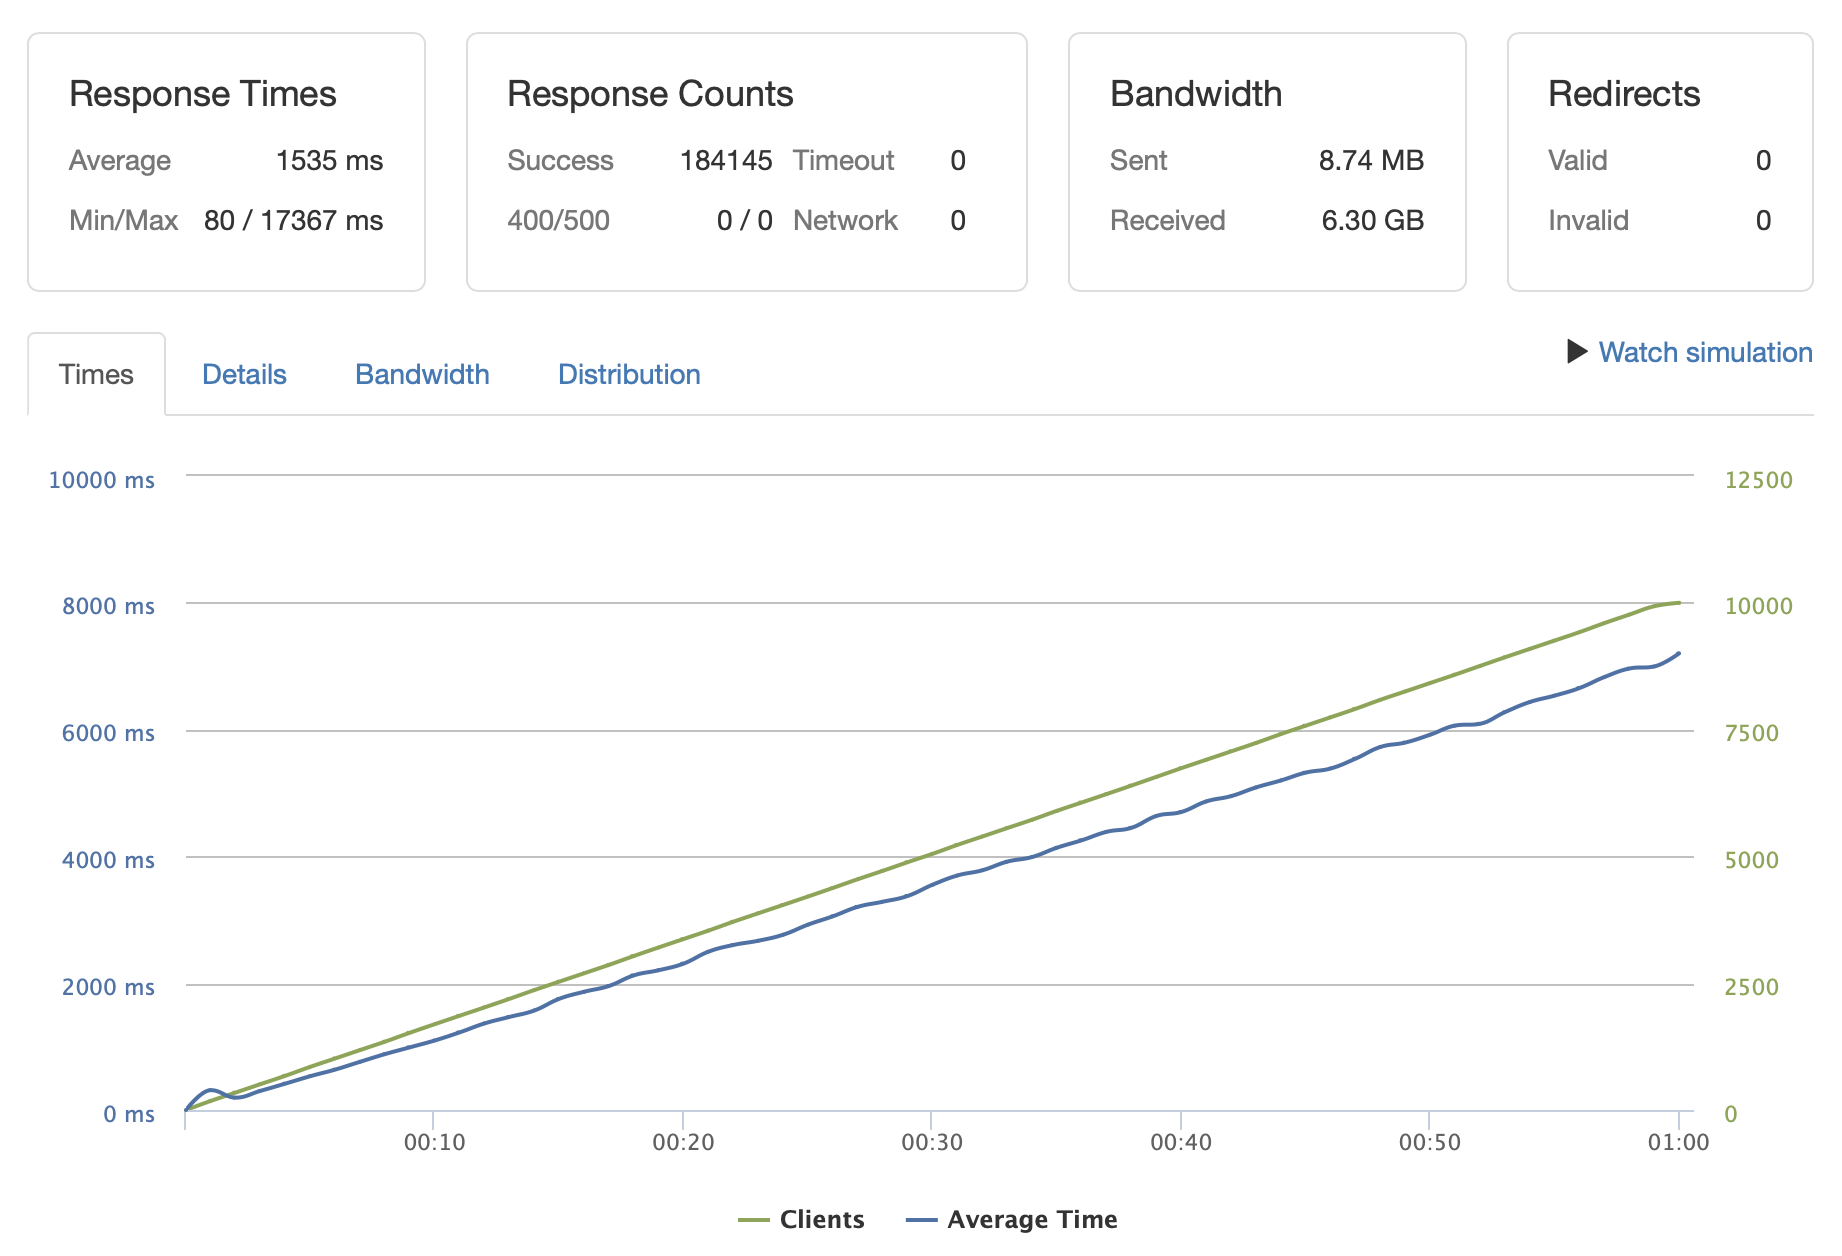Open the Watch simulation link
The height and width of the screenshot is (1256, 1842).
pyautogui.click(x=1705, y=352)
